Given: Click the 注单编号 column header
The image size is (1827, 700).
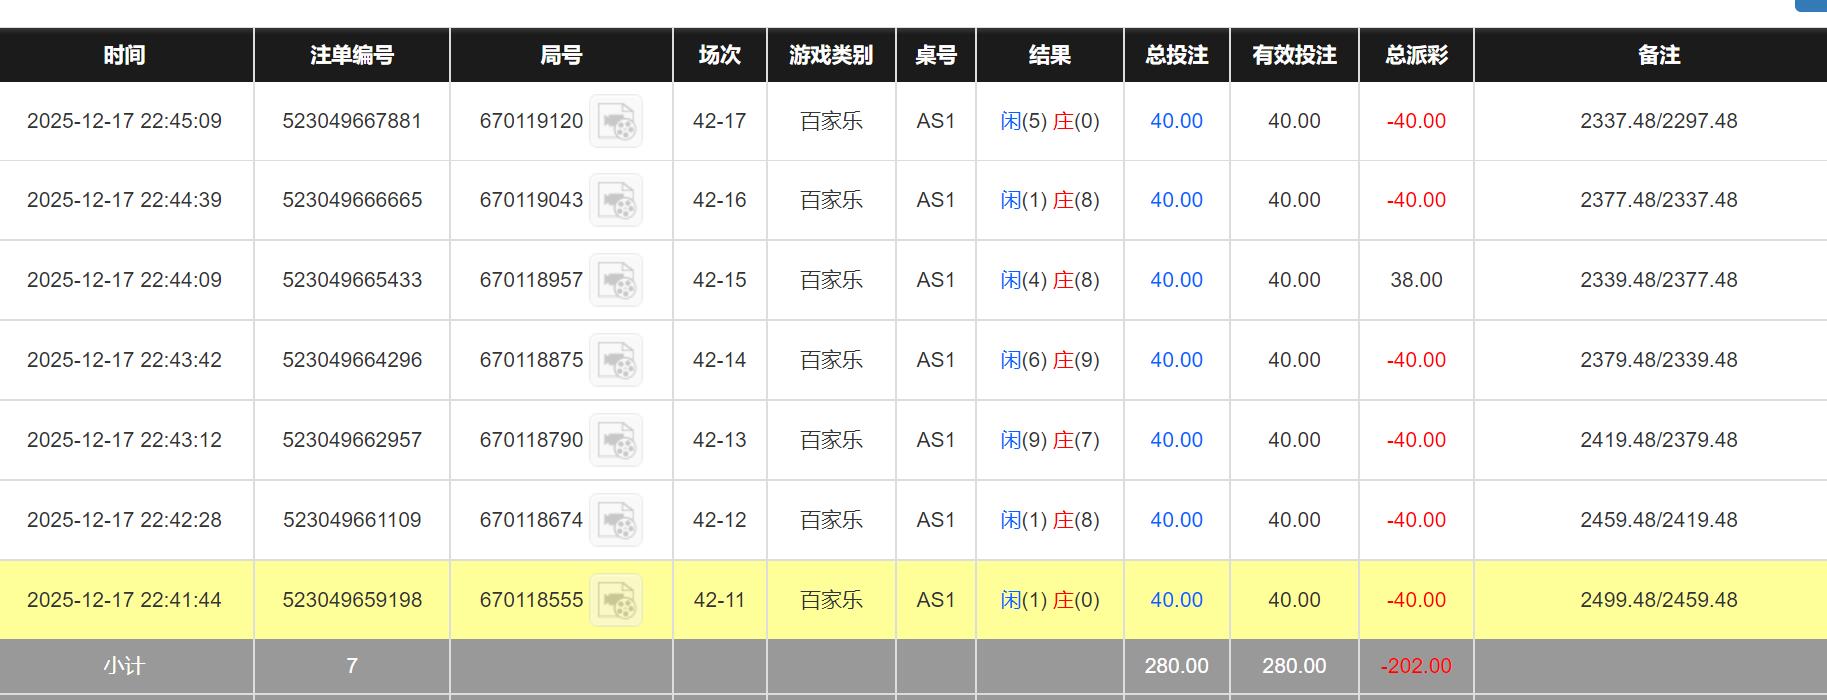Looking at the screenshot, I should pyautogui.click(x=352, y=55).
